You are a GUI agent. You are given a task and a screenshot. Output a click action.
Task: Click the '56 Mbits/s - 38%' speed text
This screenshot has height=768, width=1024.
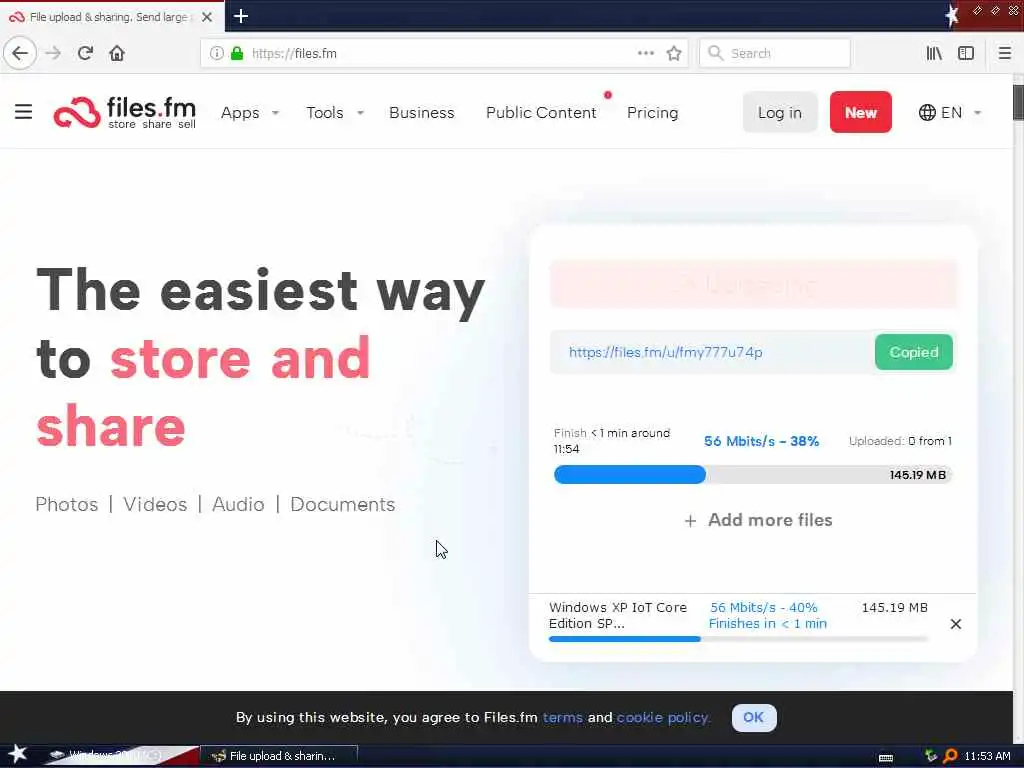[761, 441]
